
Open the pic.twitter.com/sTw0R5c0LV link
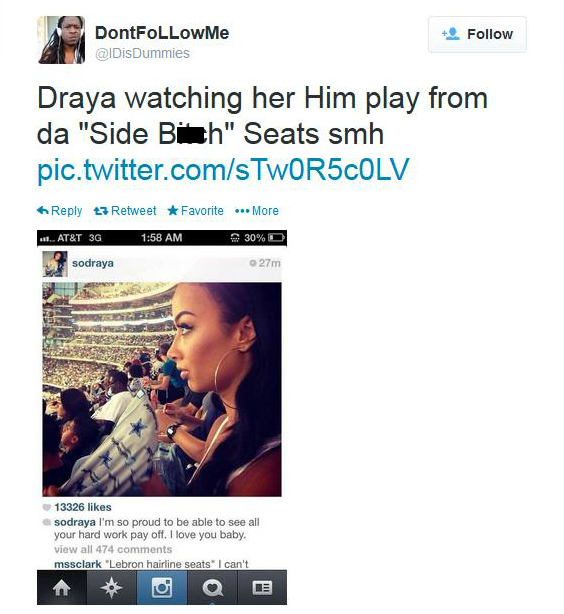coord(223,170)
